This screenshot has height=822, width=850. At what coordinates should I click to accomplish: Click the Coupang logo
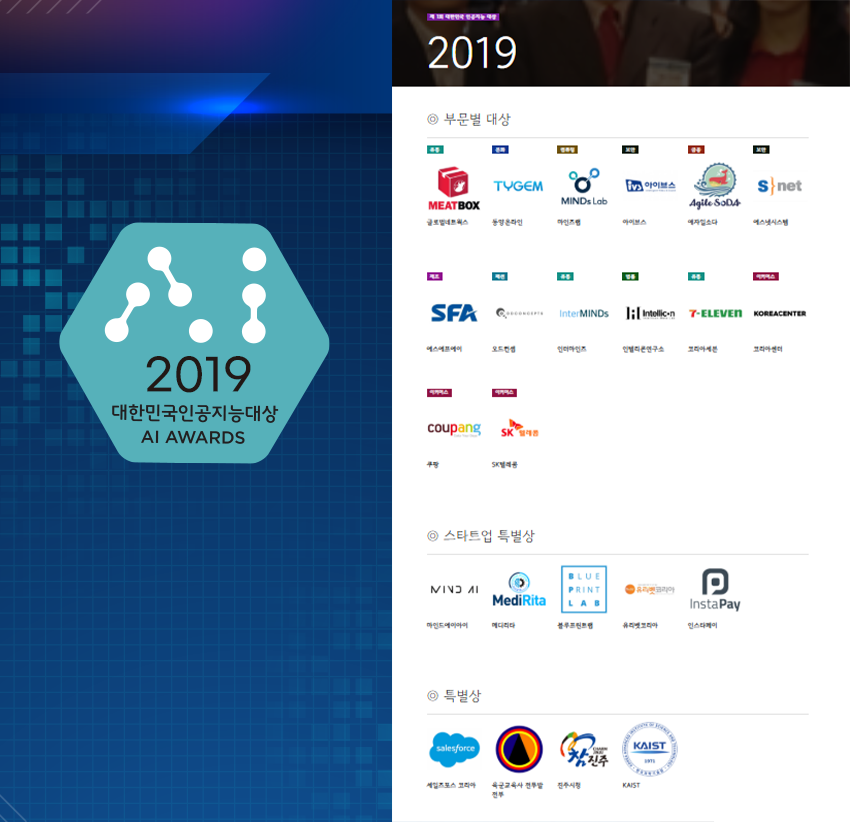(x=453, y=429)
